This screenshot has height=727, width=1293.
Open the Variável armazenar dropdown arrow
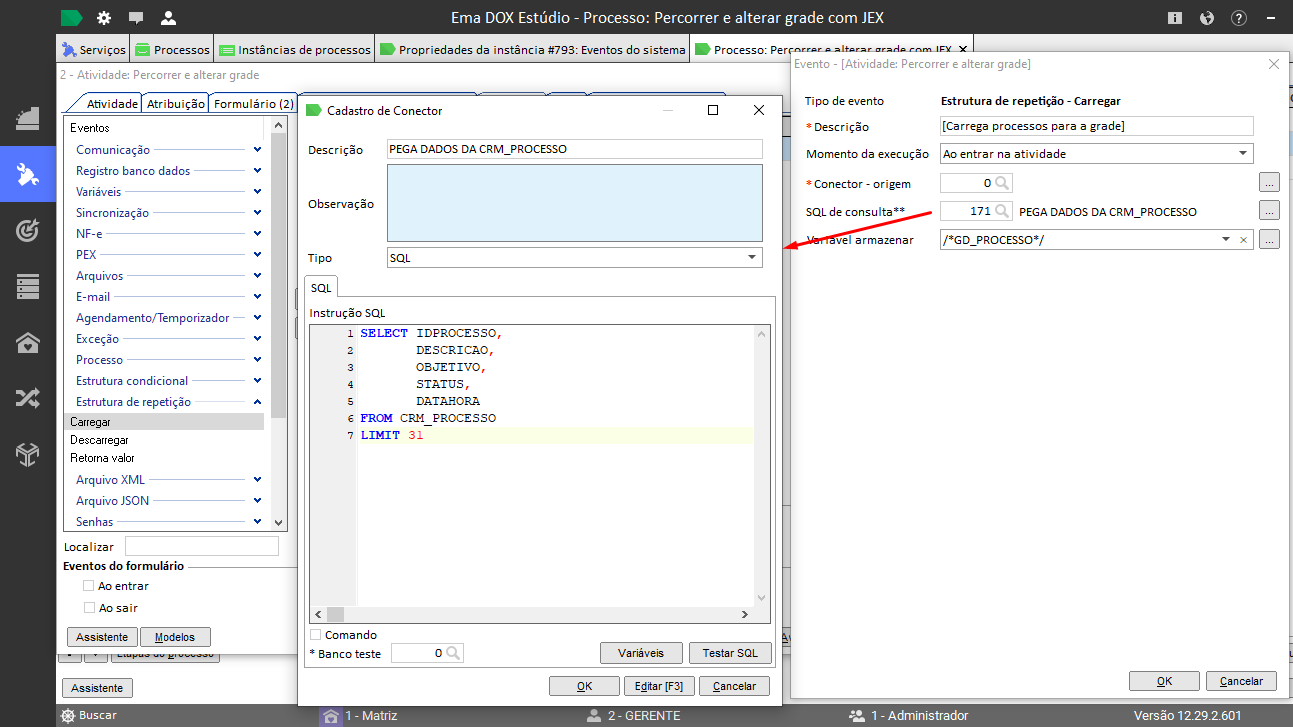click(1226, 240)
